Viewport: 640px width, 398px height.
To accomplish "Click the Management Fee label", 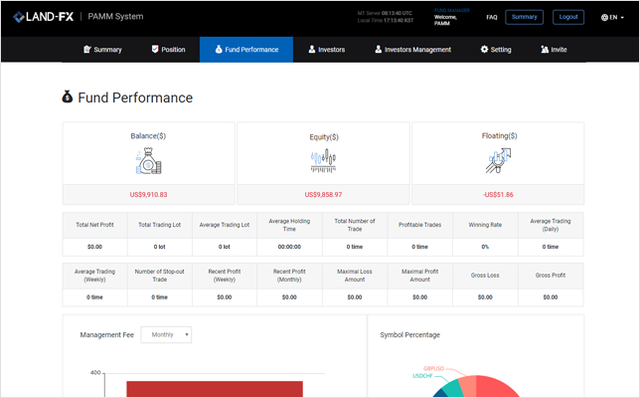I will (107, 335).
